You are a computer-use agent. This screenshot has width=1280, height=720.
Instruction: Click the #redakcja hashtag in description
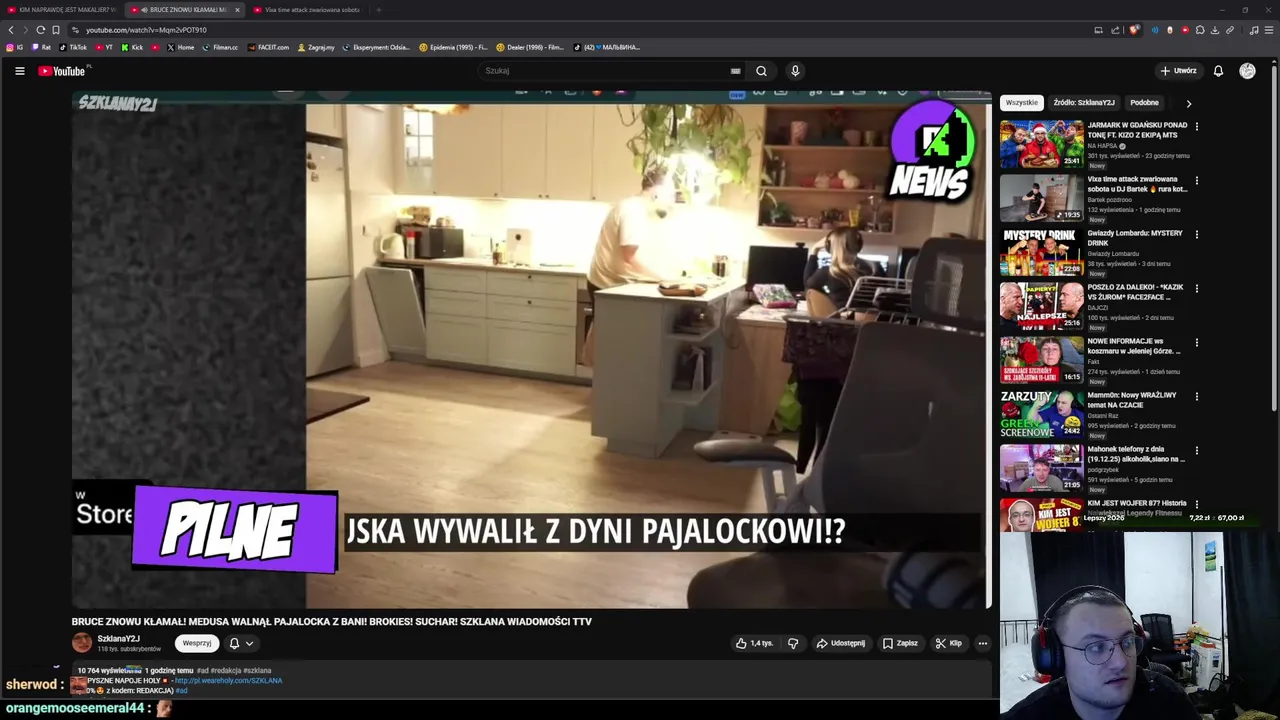(x=225, y=670)
